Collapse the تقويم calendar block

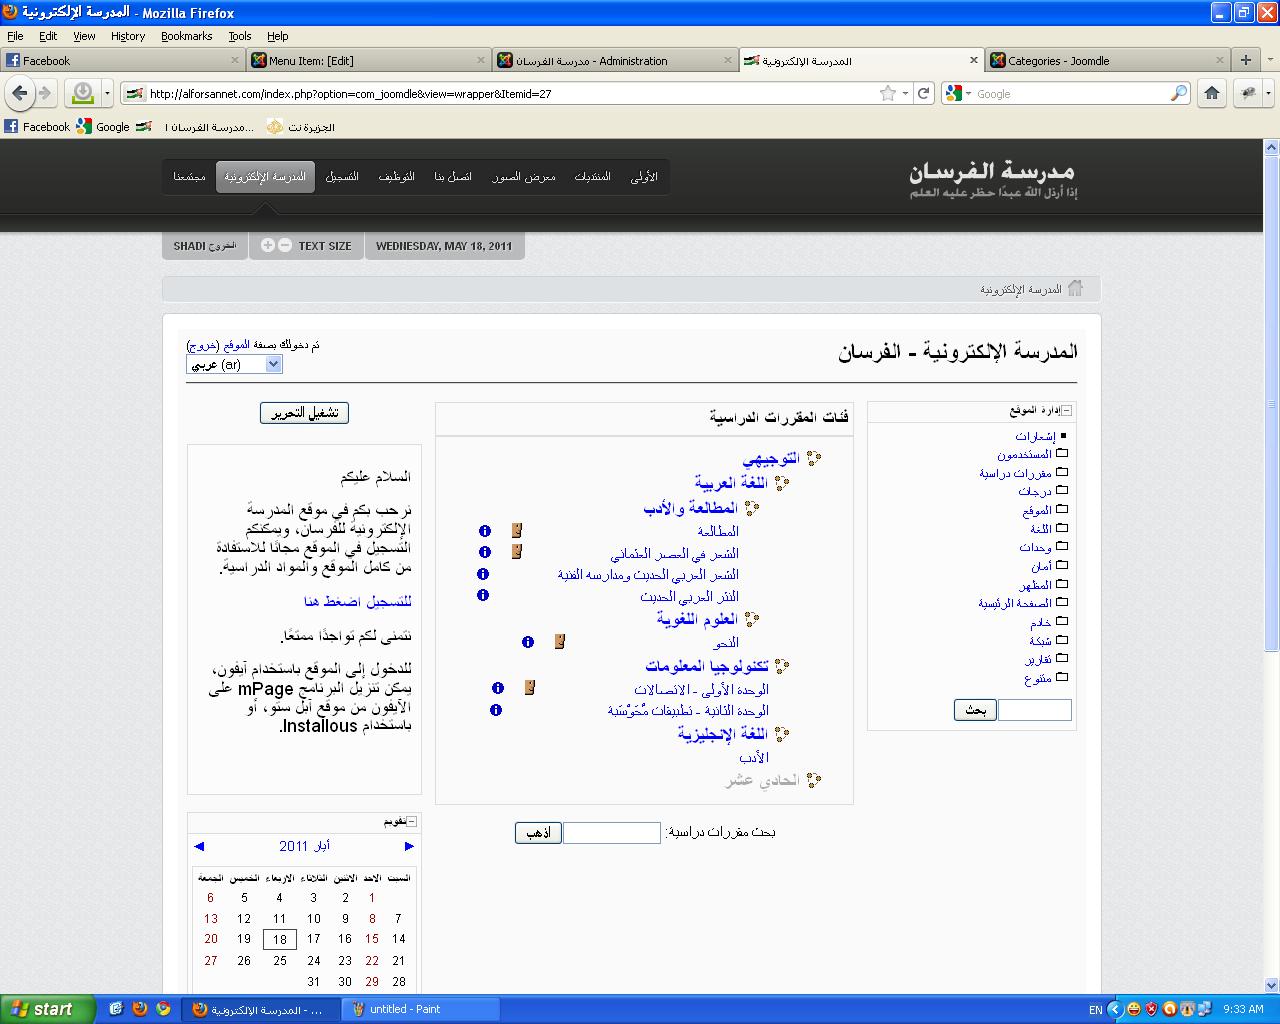[x=412, y=821]
